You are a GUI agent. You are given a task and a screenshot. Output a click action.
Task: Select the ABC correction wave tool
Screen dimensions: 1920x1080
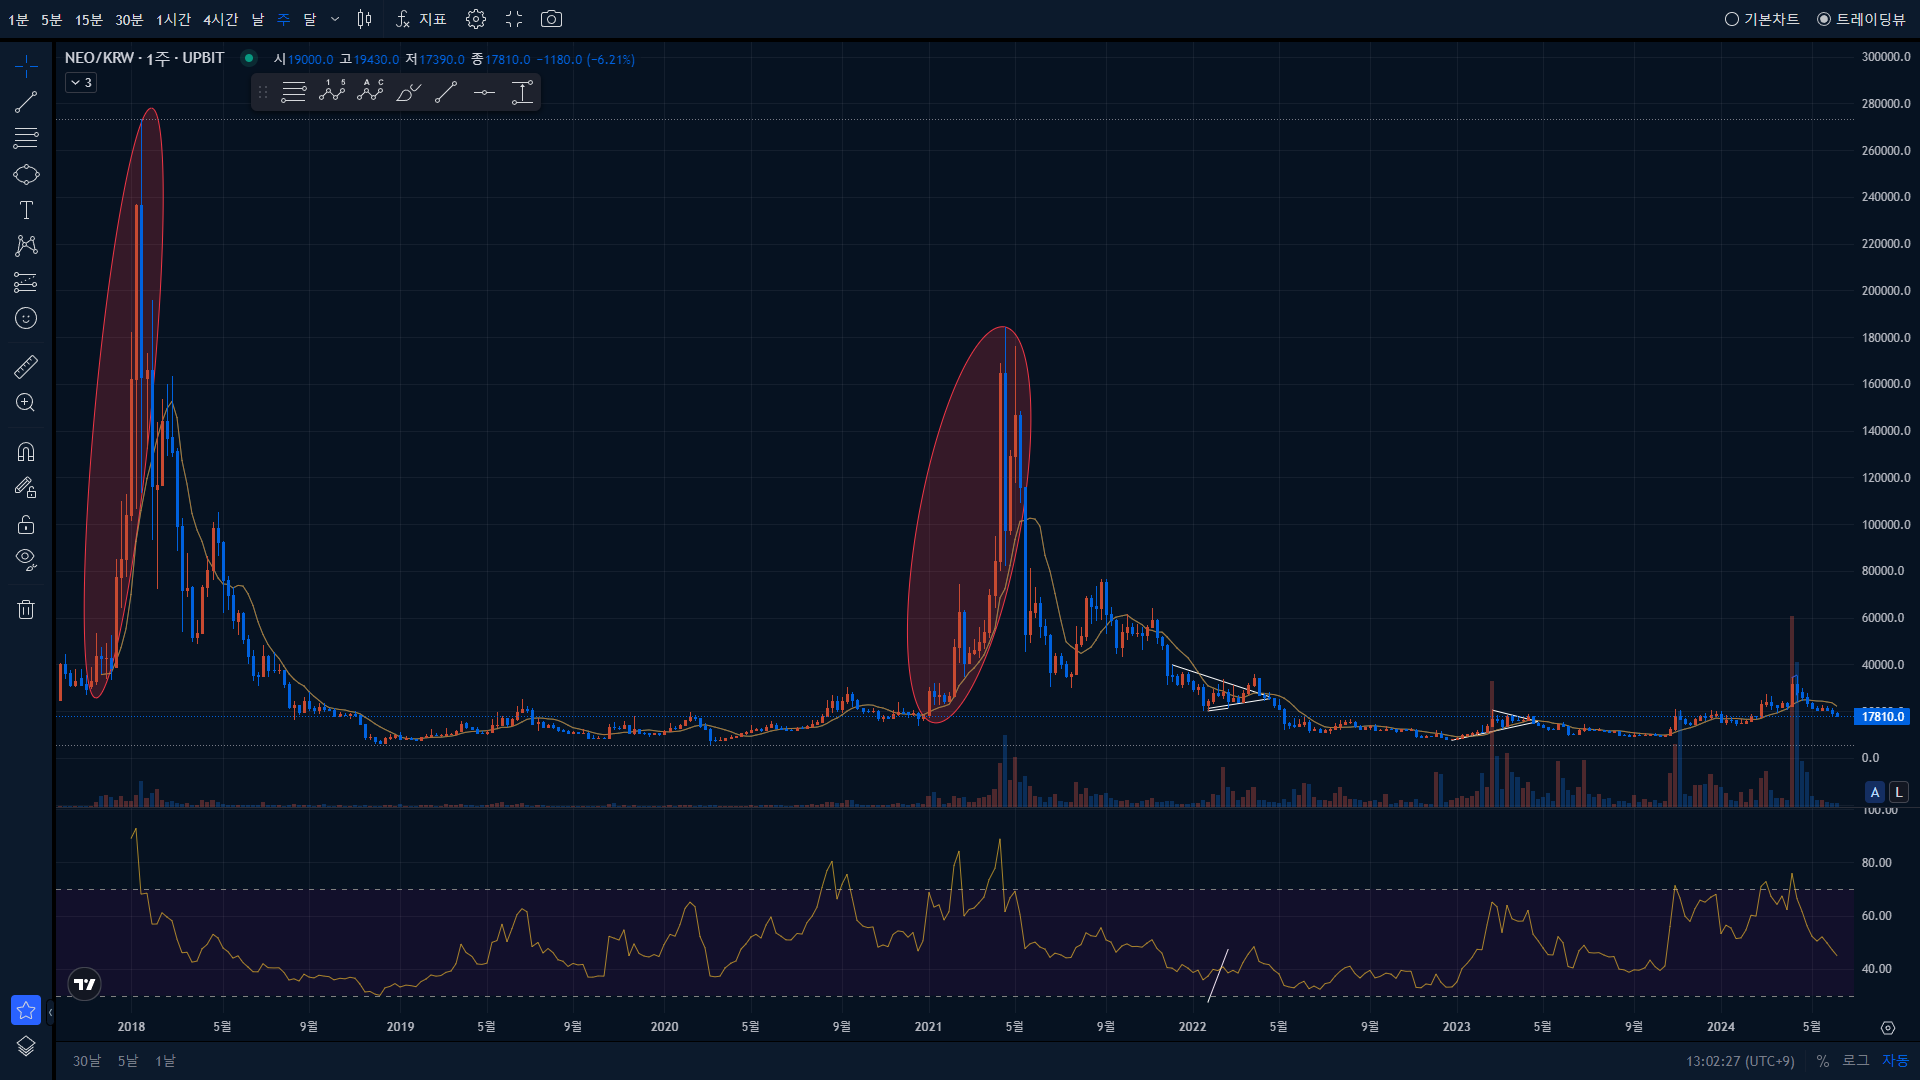coord(370,92)
